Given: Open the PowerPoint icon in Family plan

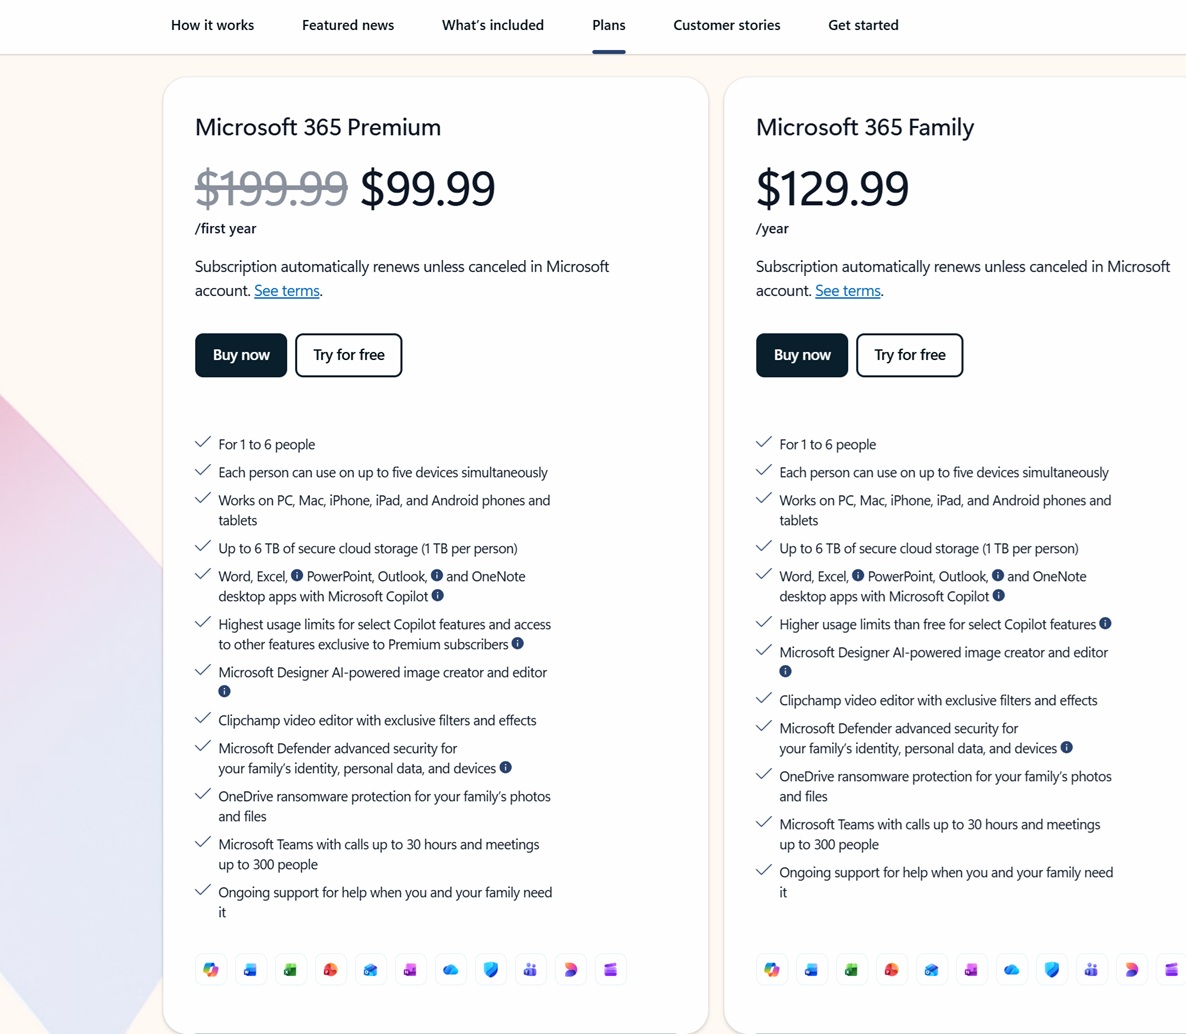Looking at the screenshot, I should point(891,969).
